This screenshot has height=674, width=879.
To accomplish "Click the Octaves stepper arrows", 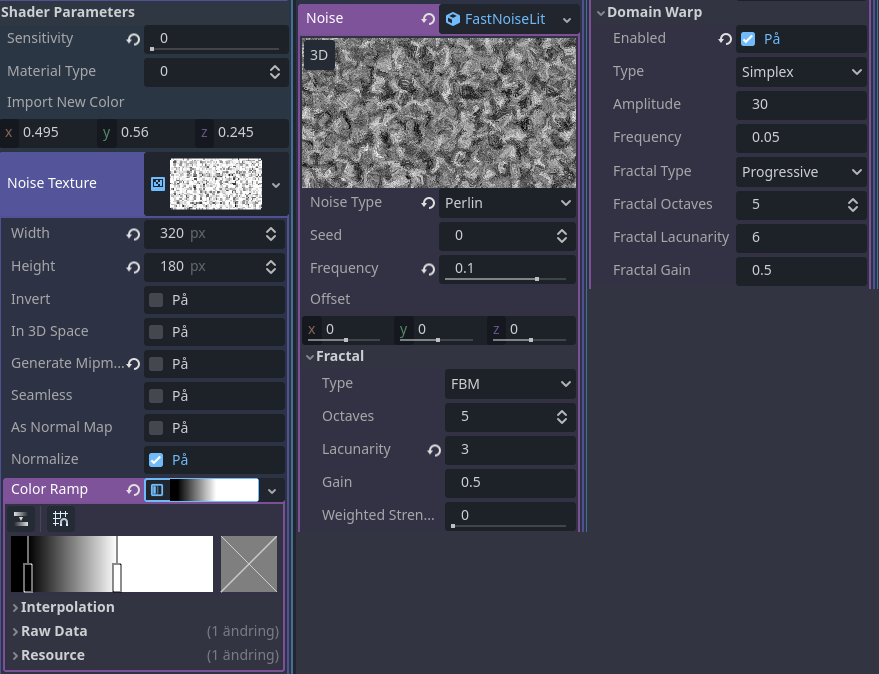I will (x=562, y=417).
